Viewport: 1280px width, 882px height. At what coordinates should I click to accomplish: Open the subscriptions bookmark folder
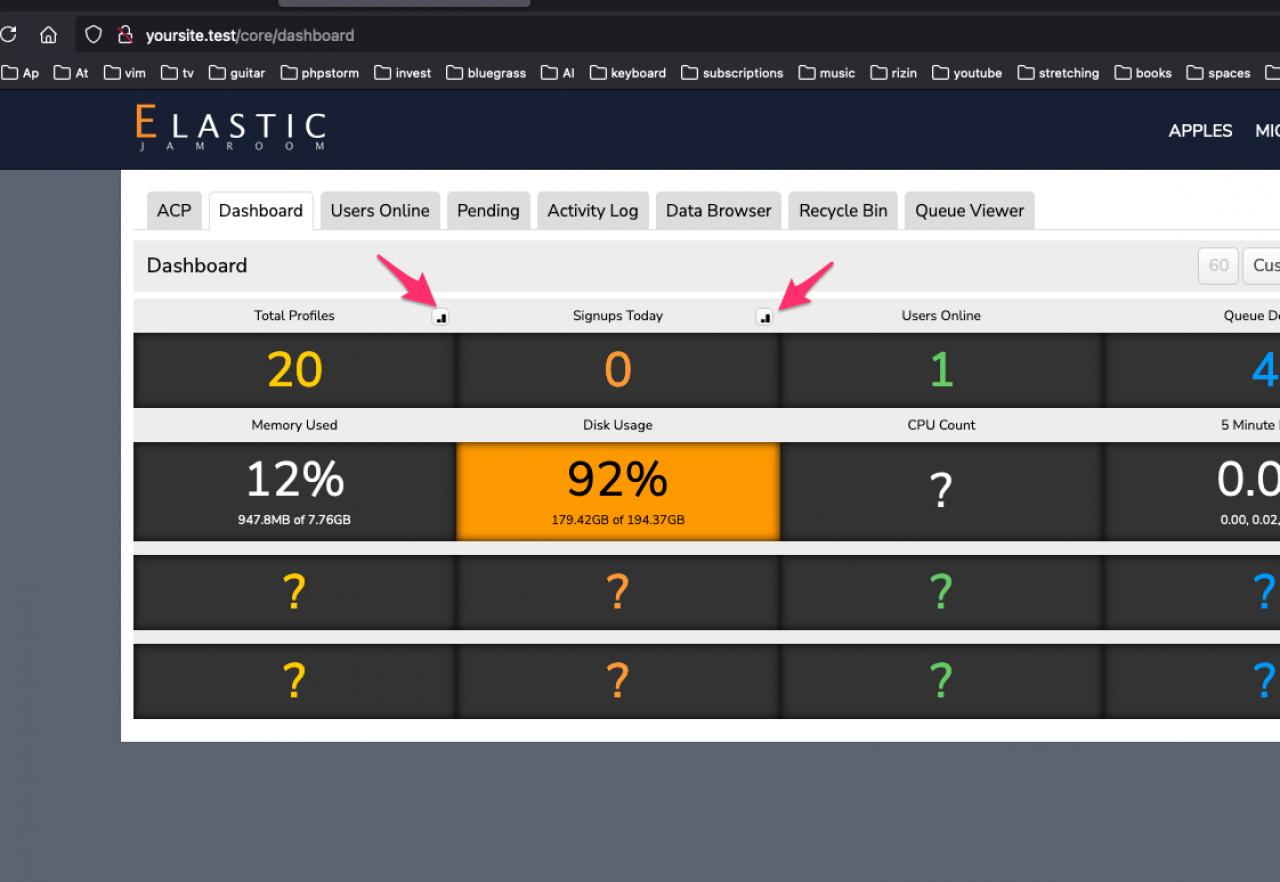pyautogui.click(x=733, y=73)
